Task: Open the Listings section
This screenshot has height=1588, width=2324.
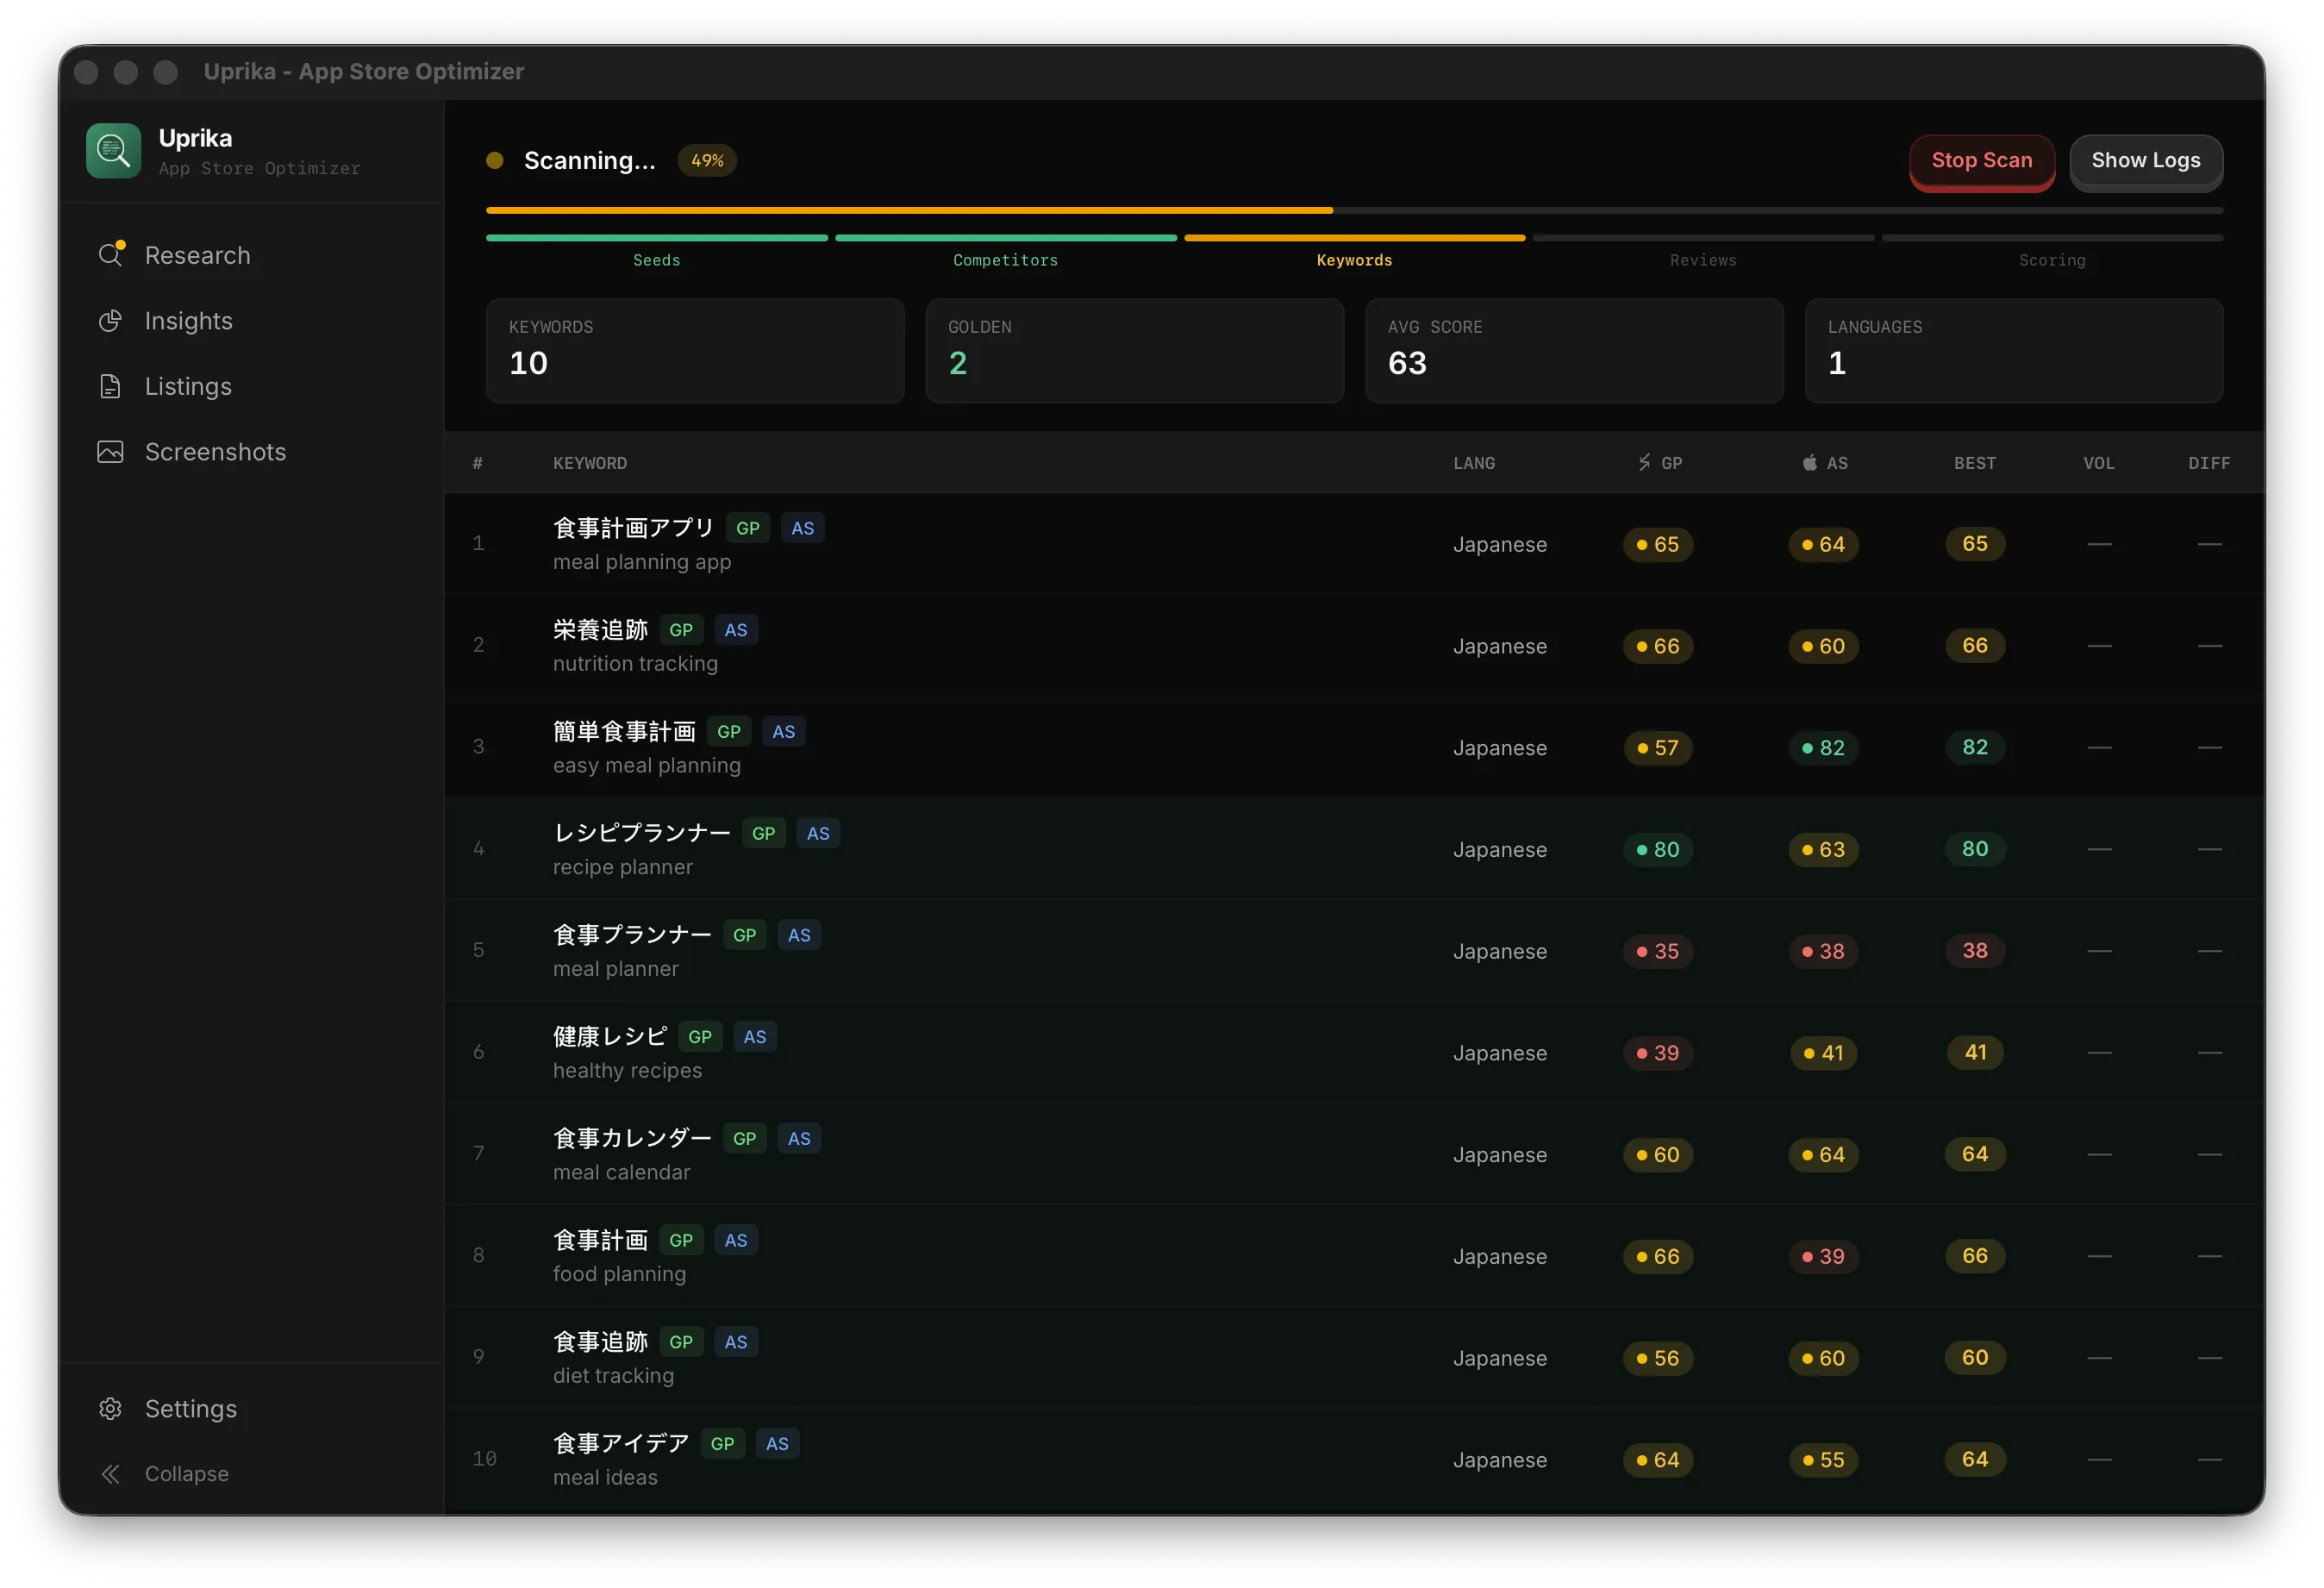Action: 188,386
